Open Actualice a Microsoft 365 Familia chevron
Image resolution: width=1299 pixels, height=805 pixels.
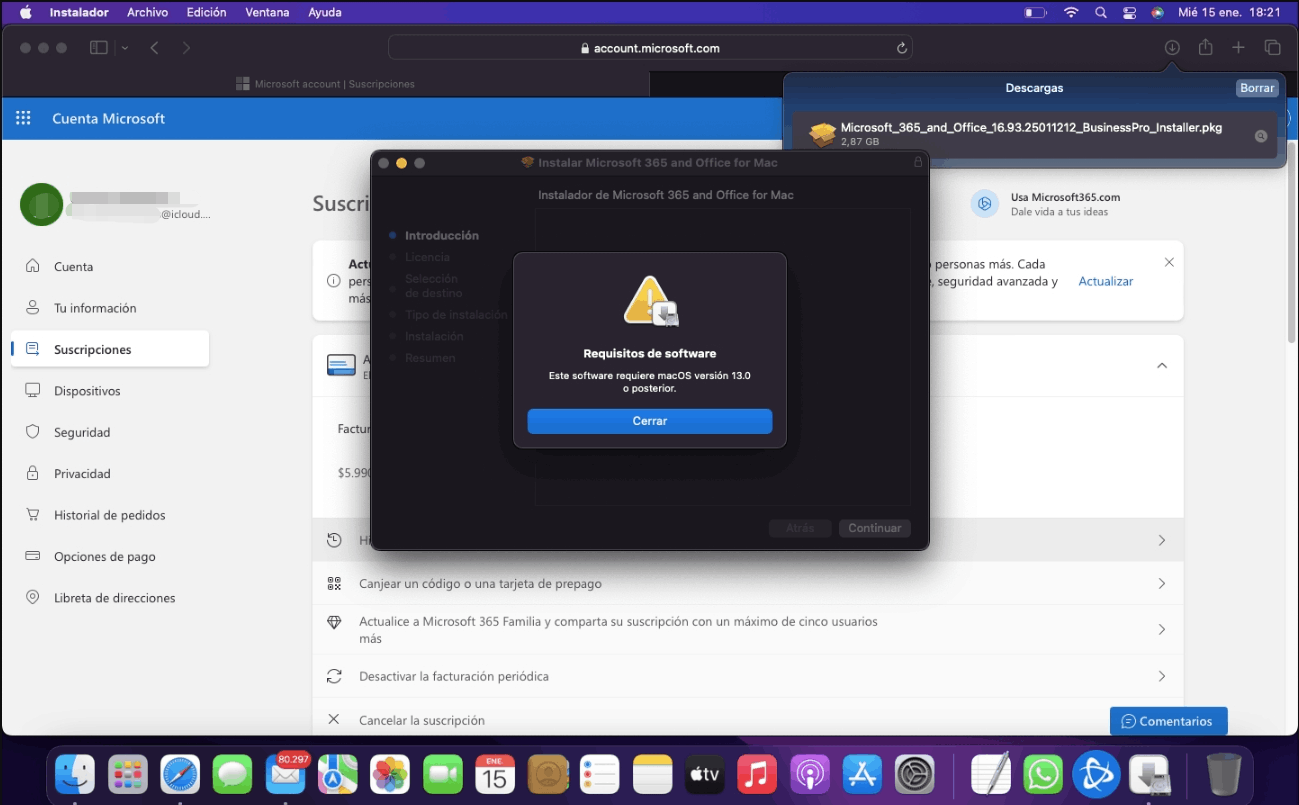coord(1162,630)
